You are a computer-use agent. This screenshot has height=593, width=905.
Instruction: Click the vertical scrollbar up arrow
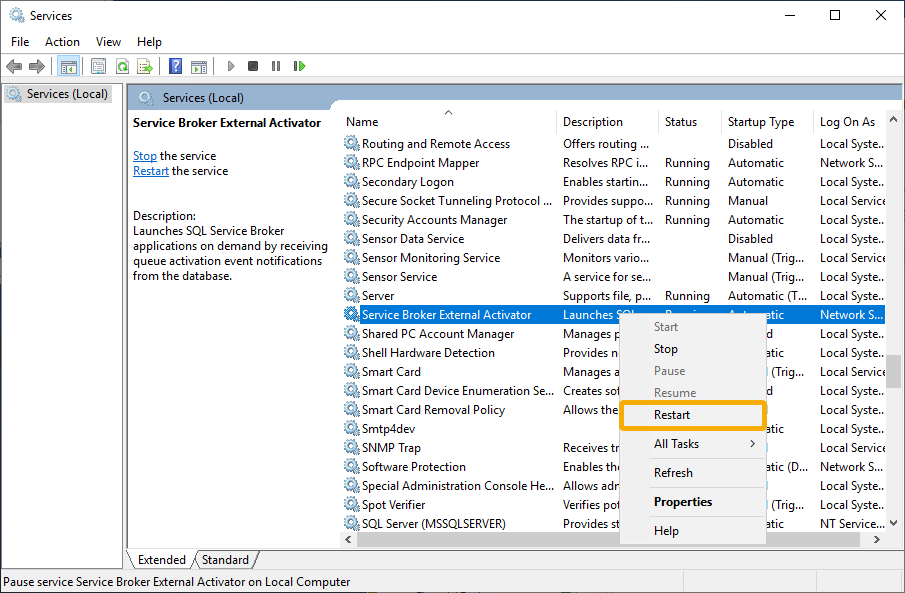coord(893,120)
